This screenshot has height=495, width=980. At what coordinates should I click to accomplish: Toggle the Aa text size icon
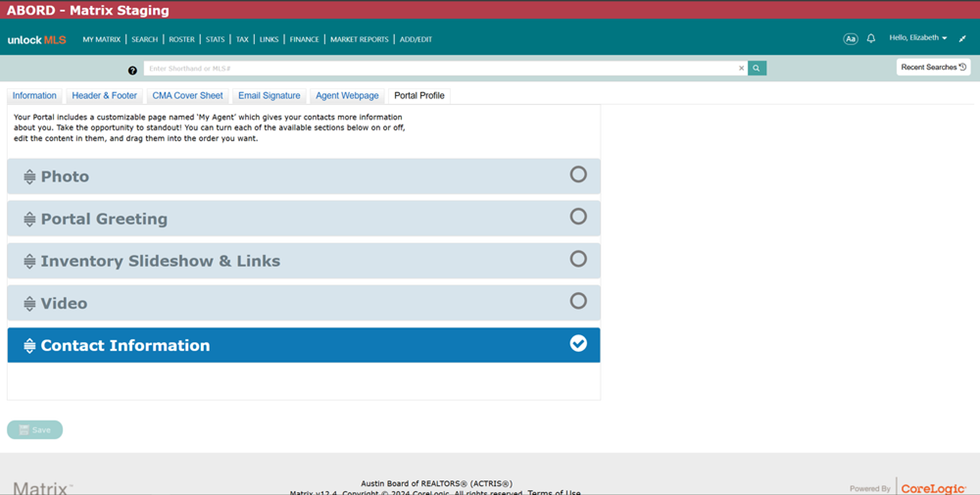pyautogui.click(x=850, y=39)
